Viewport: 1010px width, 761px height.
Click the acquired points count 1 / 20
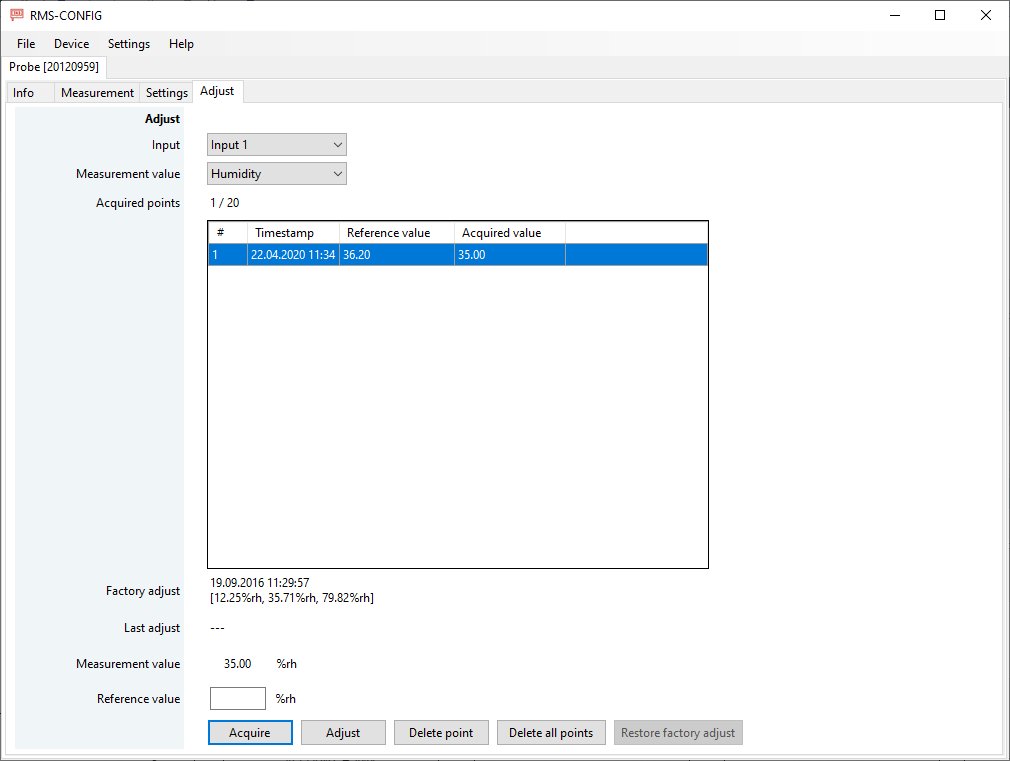225,203
